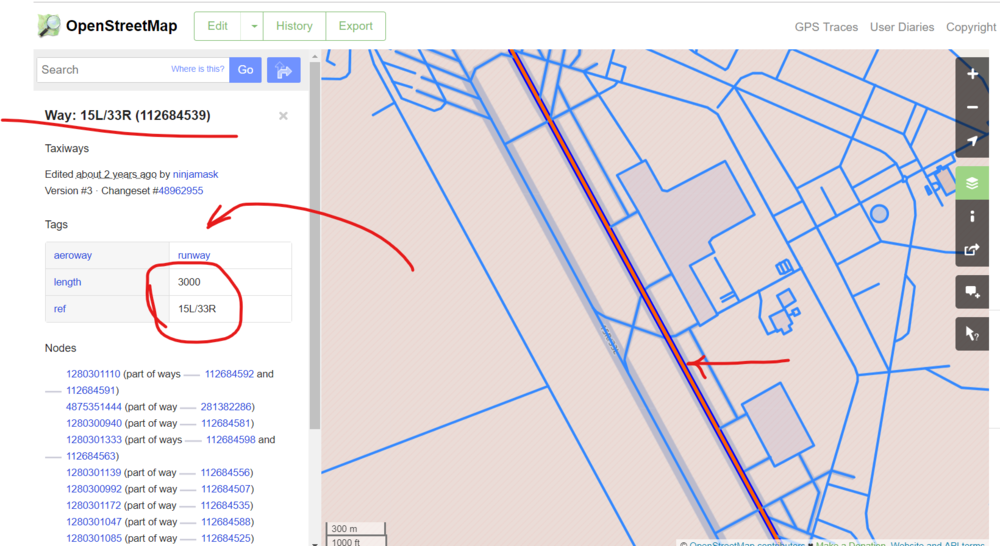1000x546 pixels.
Task: Open way 112684588
Action: click(x=226, y=522)
